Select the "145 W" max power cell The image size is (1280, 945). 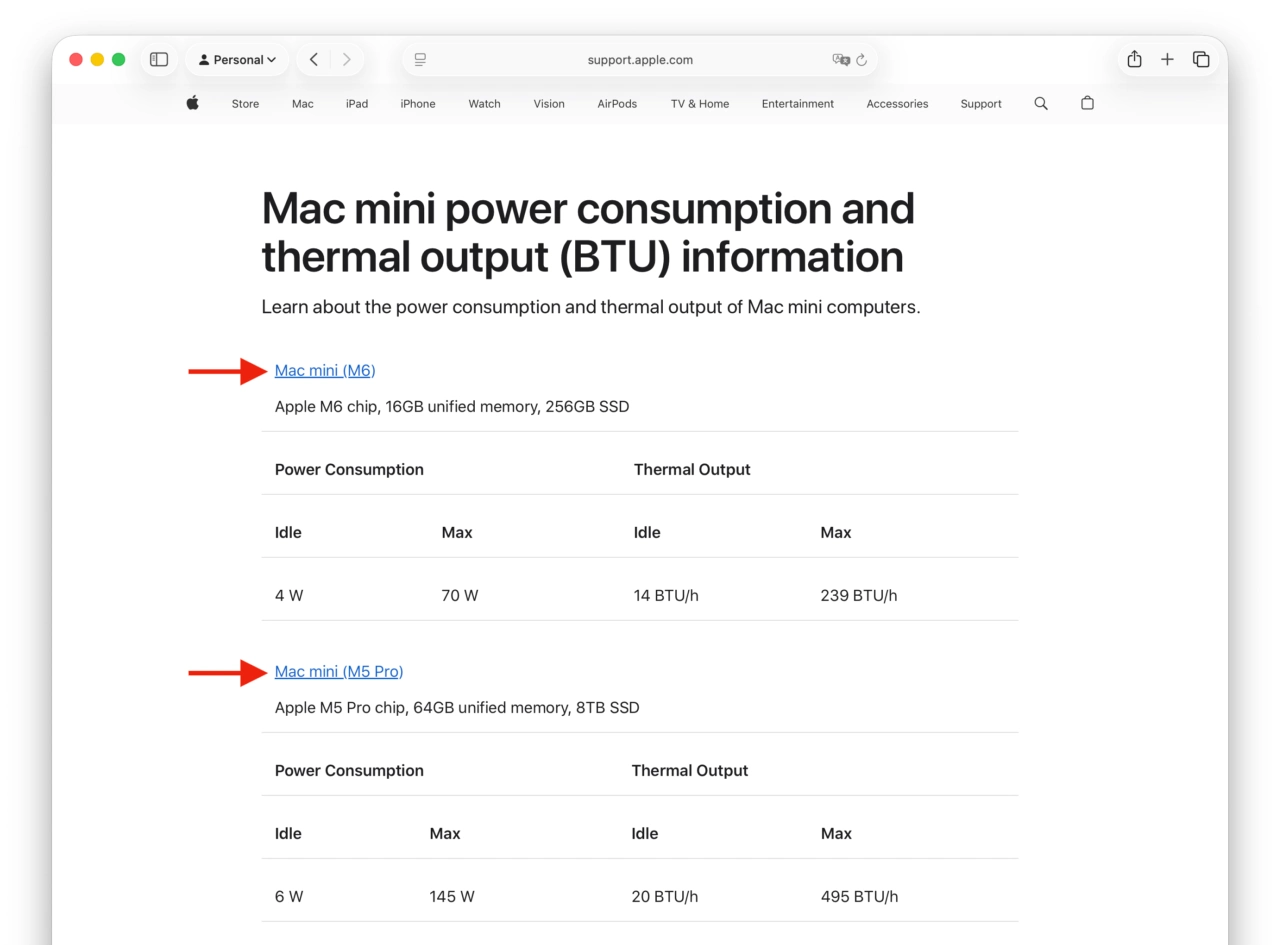[x=452, y=897]
